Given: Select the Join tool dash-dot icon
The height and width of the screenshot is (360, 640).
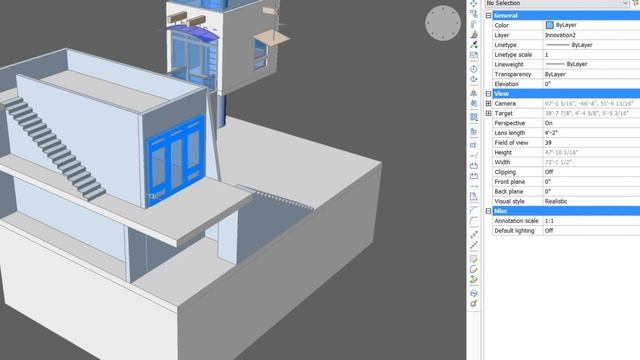Looking at the screenshot, I should point(473,186).
